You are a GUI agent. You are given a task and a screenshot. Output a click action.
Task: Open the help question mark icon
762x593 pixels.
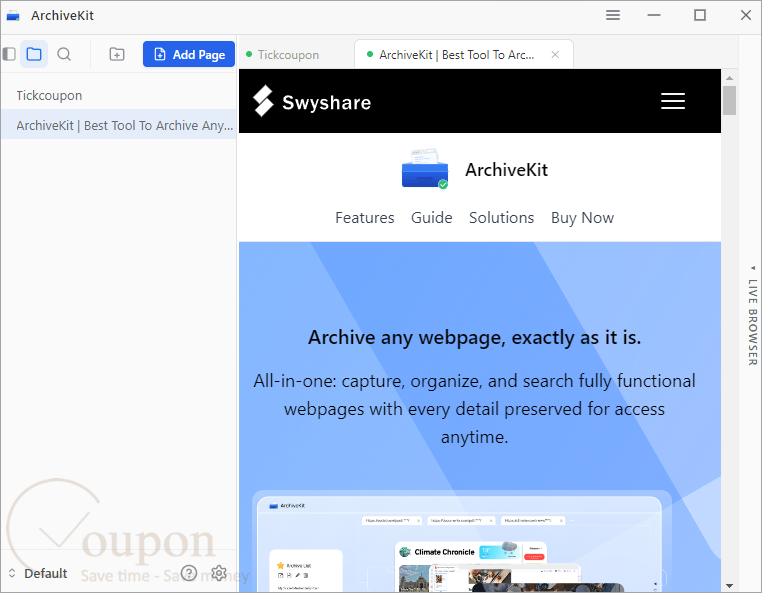click(x=189, y=574)
